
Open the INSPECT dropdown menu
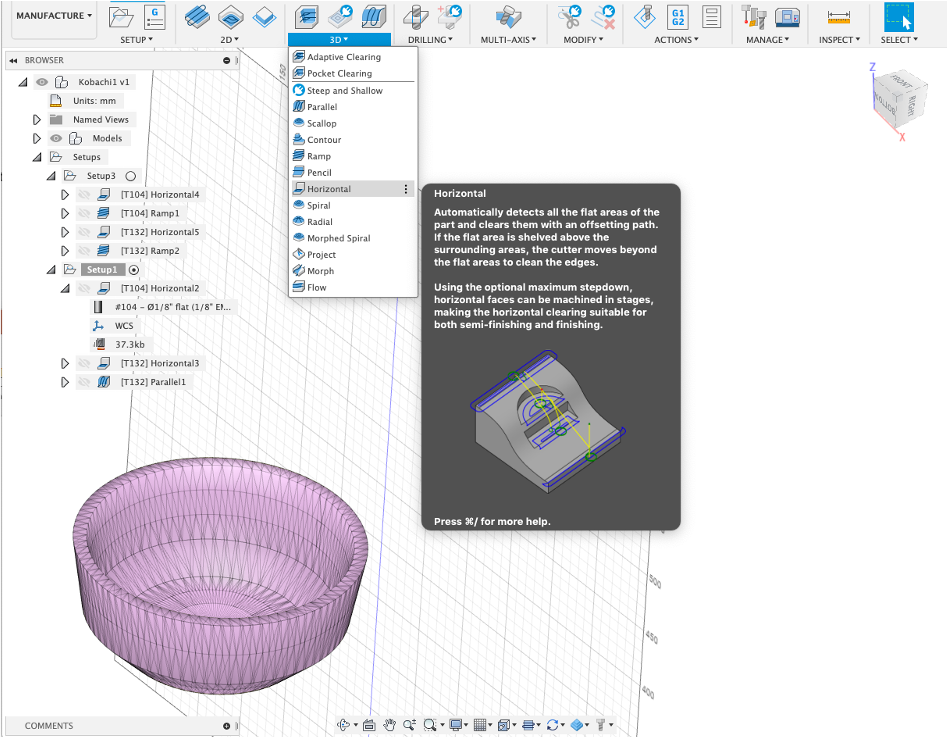click(839, 39)
